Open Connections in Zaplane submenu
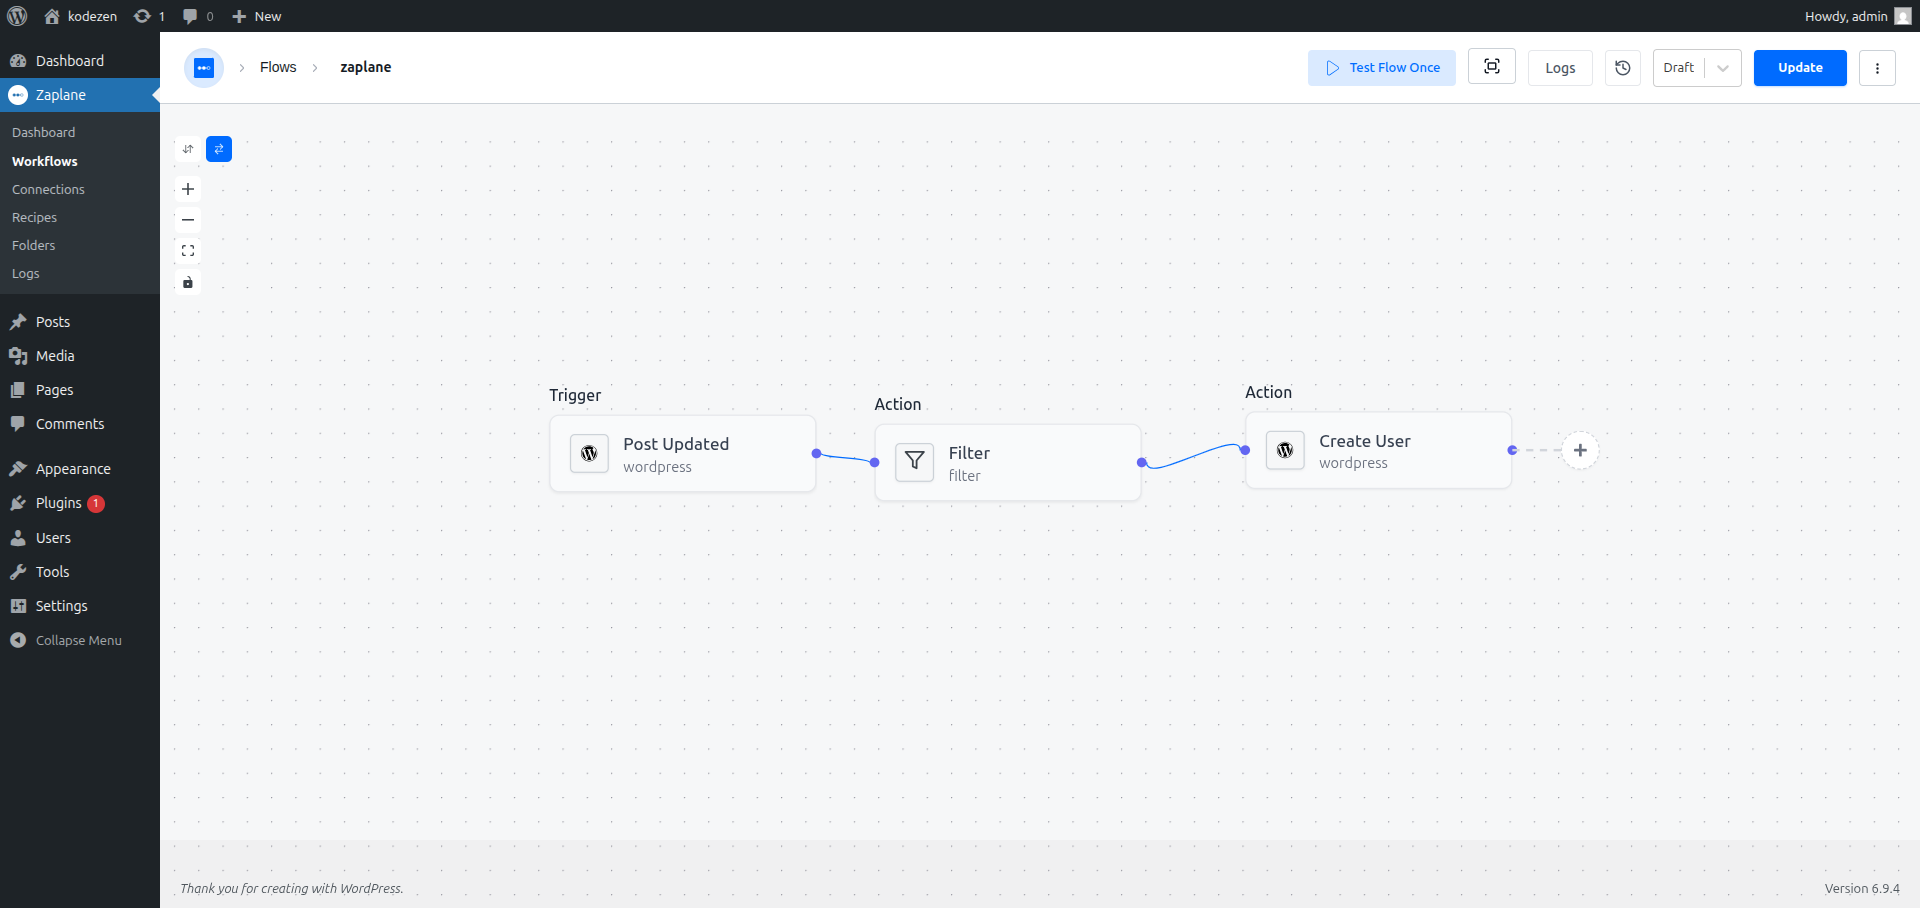Image resolution: width=1920 pixels, height=908 pixels. [48, 189]
